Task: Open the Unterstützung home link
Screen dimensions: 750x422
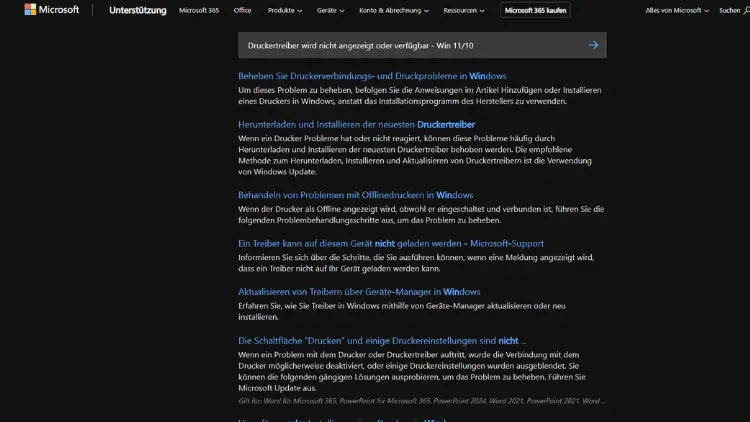Action: click(138, 10)
